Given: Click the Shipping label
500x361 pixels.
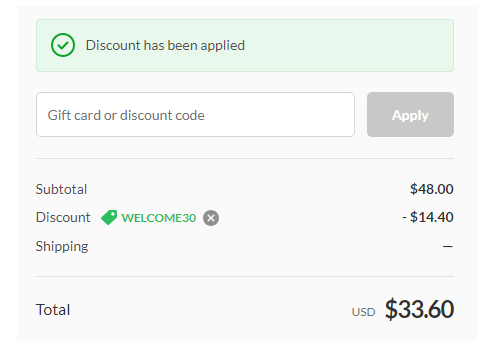Looking at the screenshot, I should pyautogui.click(x=62, y=247).
